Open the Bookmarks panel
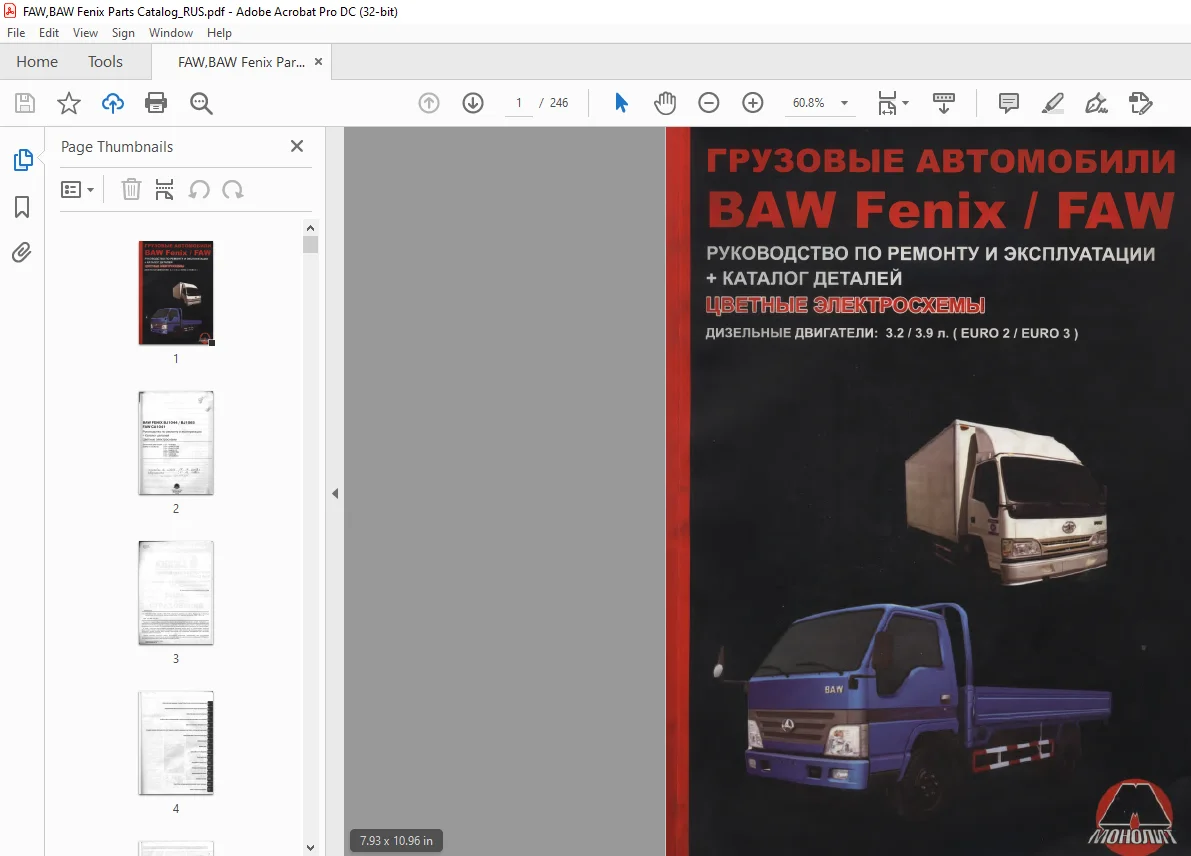 (22, 207)
